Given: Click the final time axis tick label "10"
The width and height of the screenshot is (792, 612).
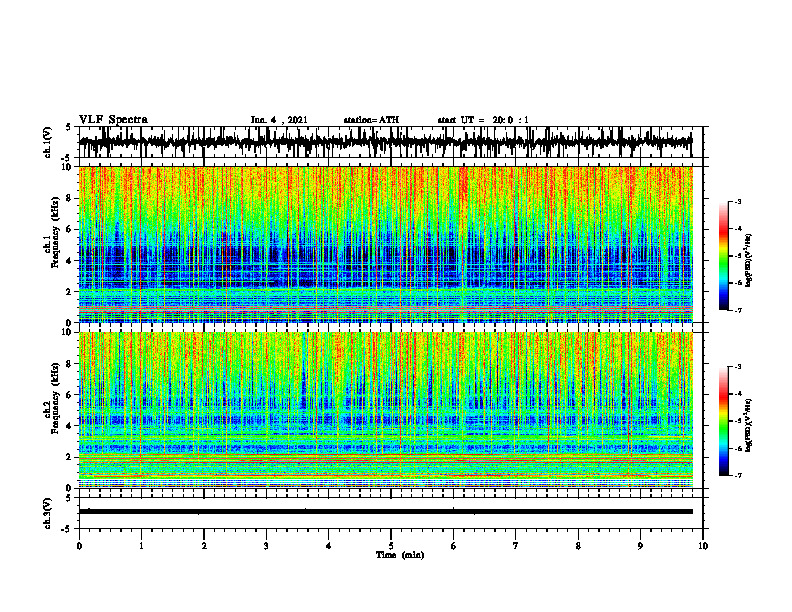Looking at the screenshot, I should (x=703, y=546).
